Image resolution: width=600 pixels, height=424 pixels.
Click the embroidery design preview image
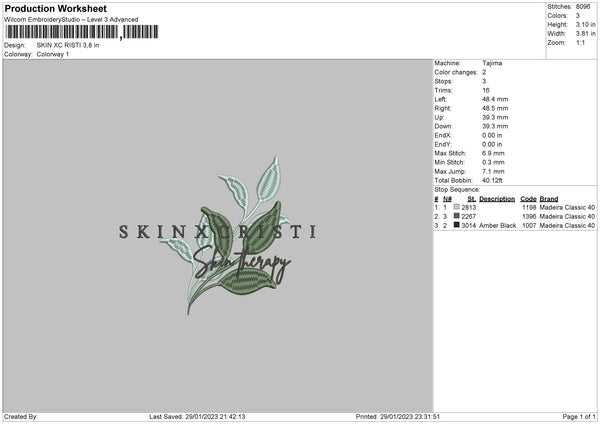point(218,235)
